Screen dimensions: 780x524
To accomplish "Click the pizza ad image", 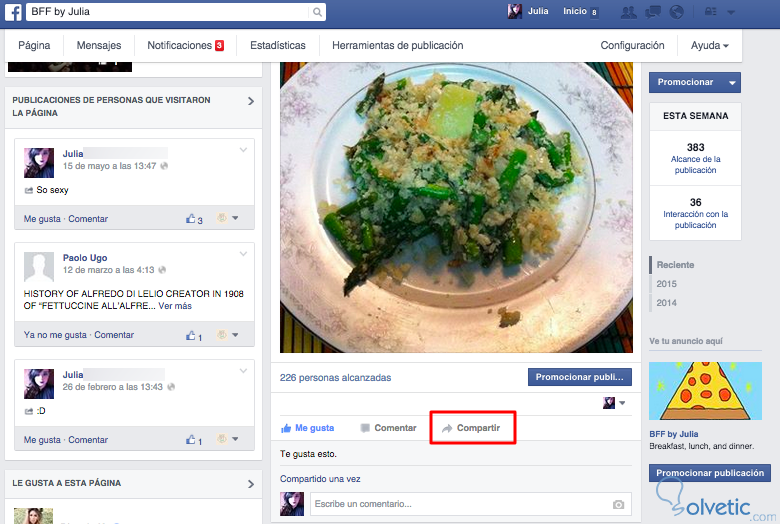I will (x=705, y=391).
